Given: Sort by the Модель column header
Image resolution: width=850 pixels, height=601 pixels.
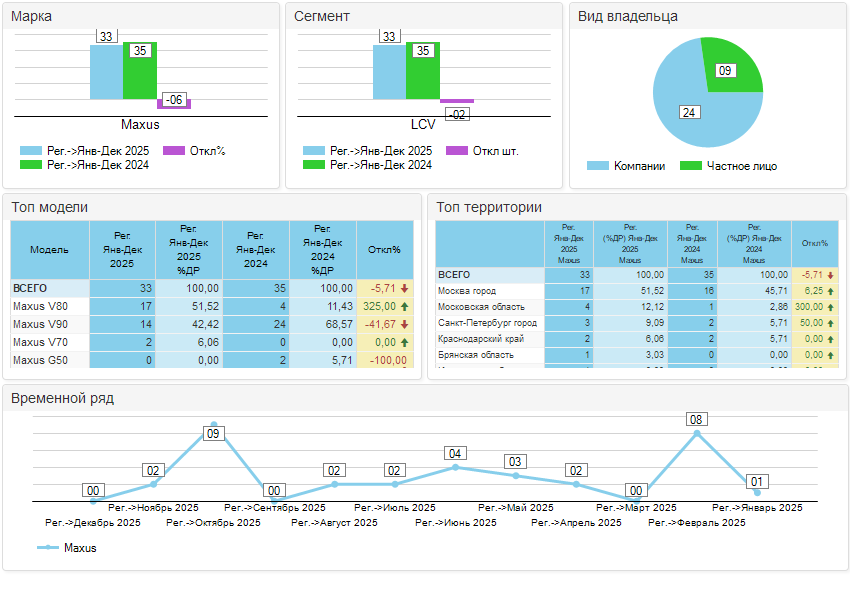Looking at the screenshot, I should pos(49,249).
